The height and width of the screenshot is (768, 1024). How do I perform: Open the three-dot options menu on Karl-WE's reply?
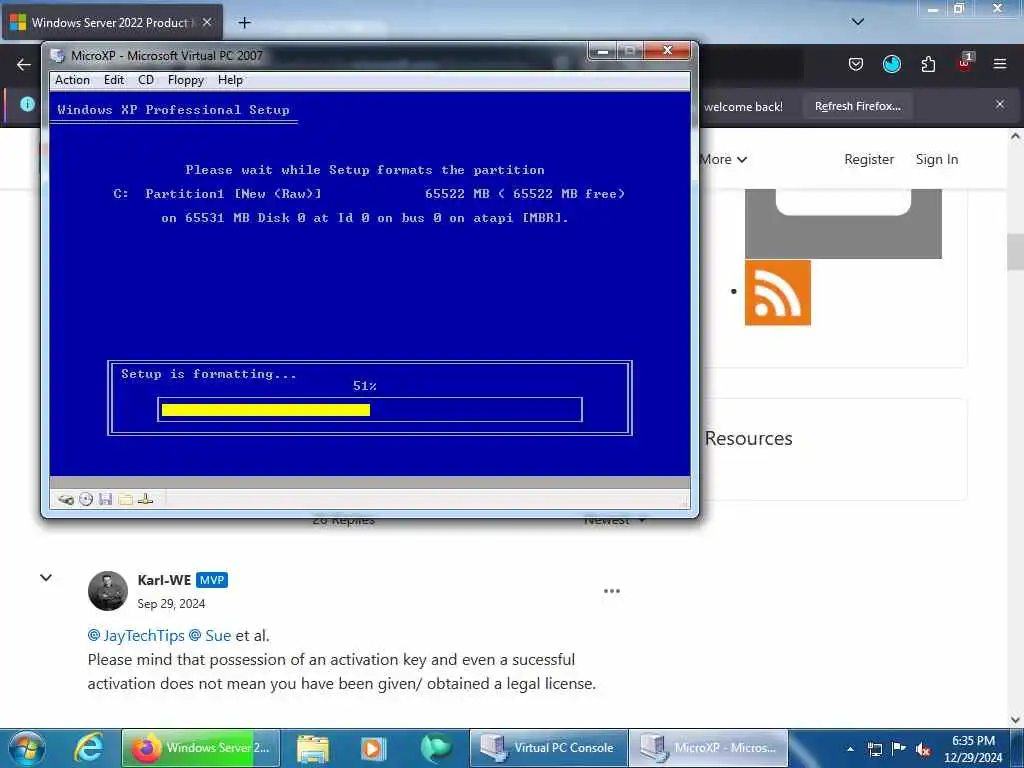click(612, 591)
